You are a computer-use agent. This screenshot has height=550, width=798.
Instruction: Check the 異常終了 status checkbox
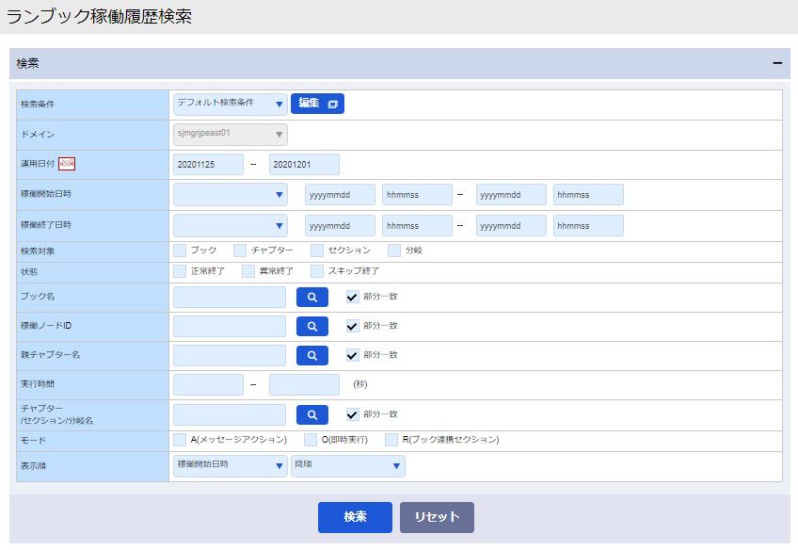click(248, 271)
